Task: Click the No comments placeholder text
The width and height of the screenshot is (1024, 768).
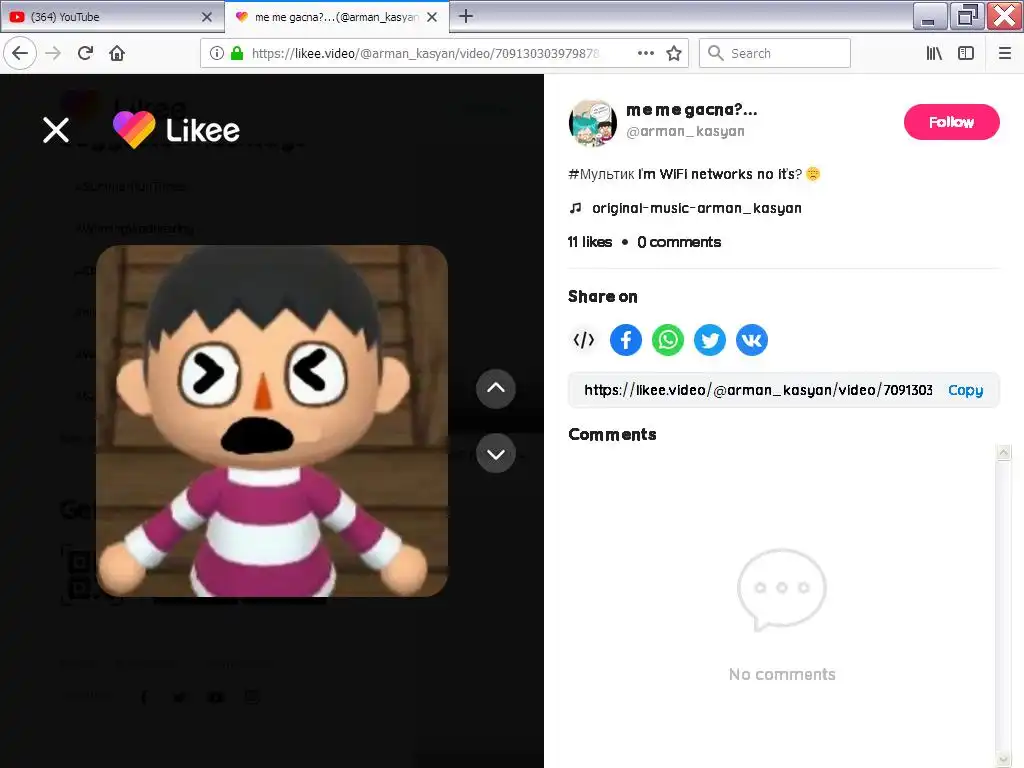Action: [782, 674]
